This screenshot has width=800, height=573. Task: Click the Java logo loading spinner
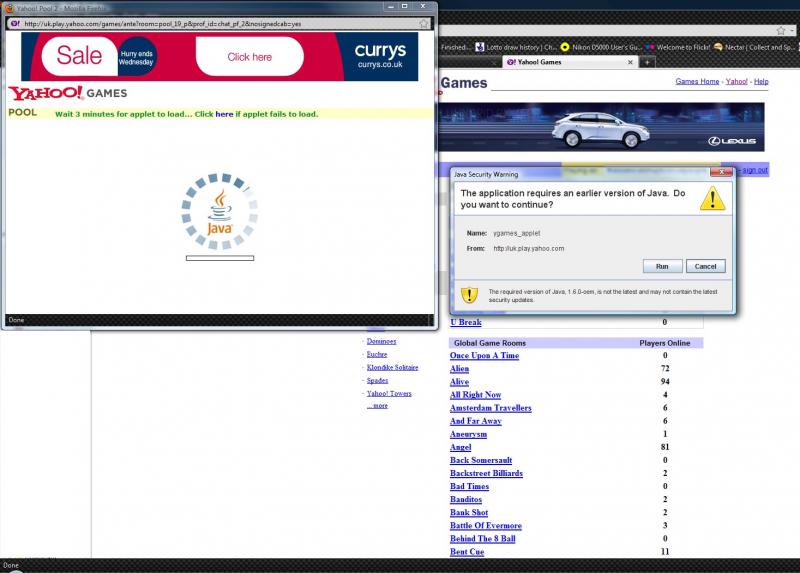click(x=220, y=208)
